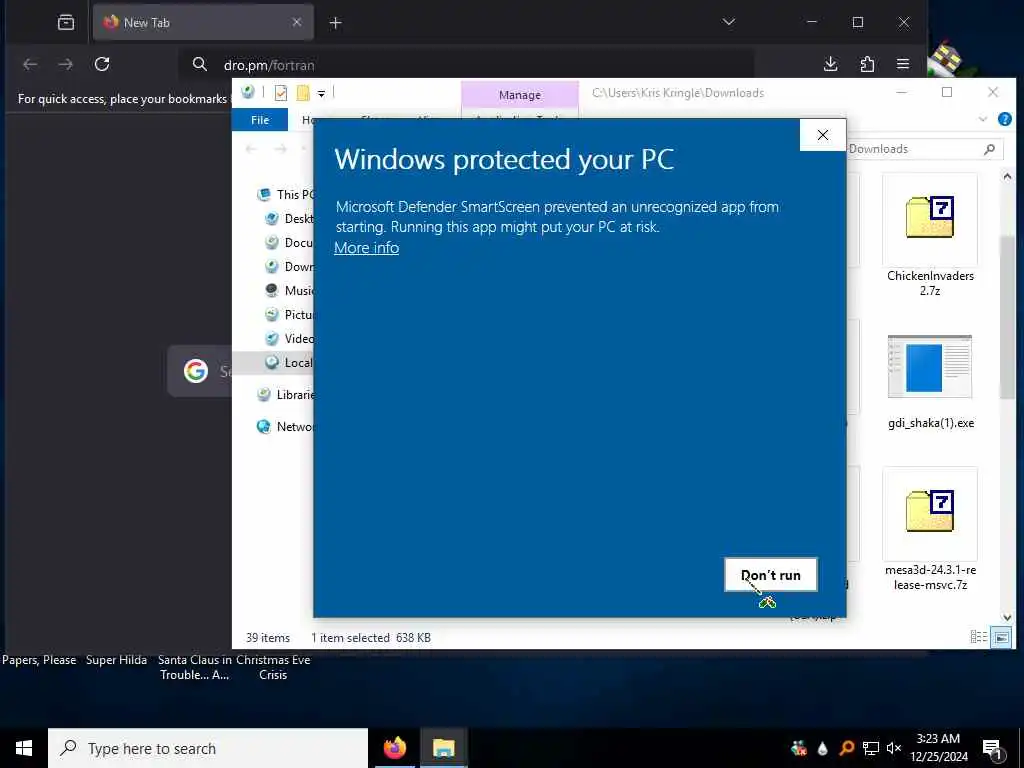Select the New Tab tab in Firefox

(x=203, y=22)
